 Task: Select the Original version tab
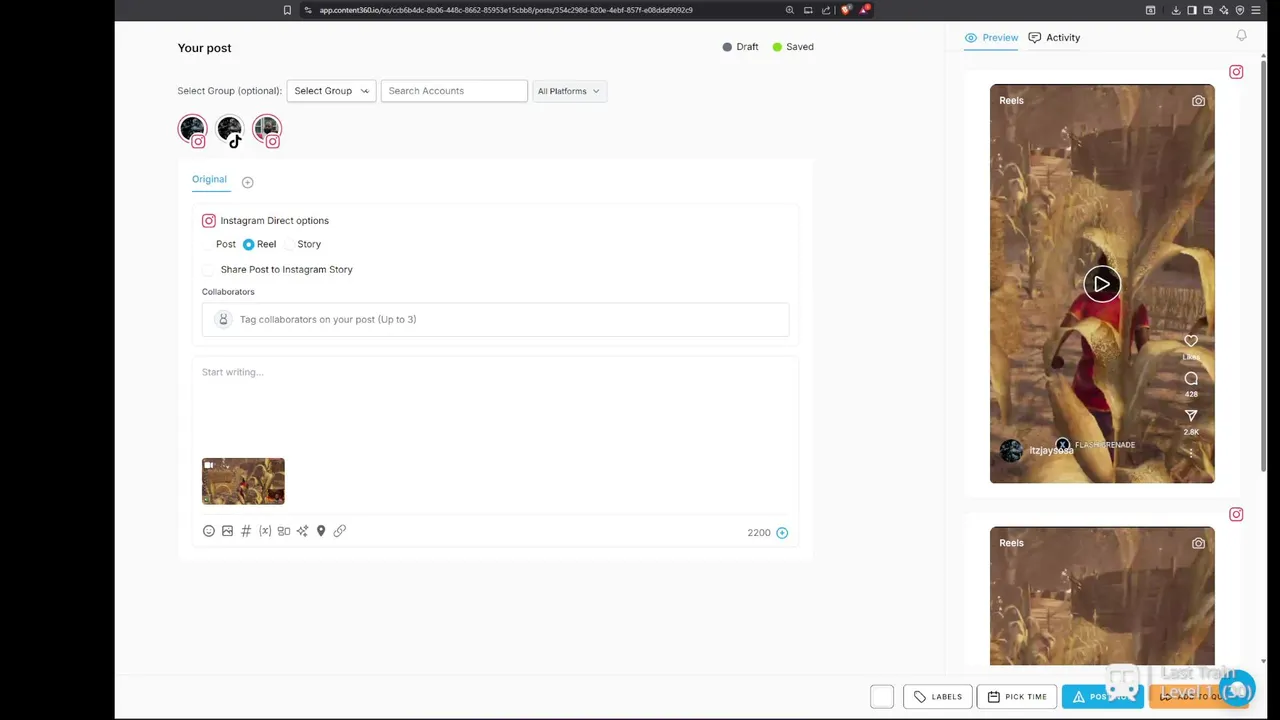209,180
